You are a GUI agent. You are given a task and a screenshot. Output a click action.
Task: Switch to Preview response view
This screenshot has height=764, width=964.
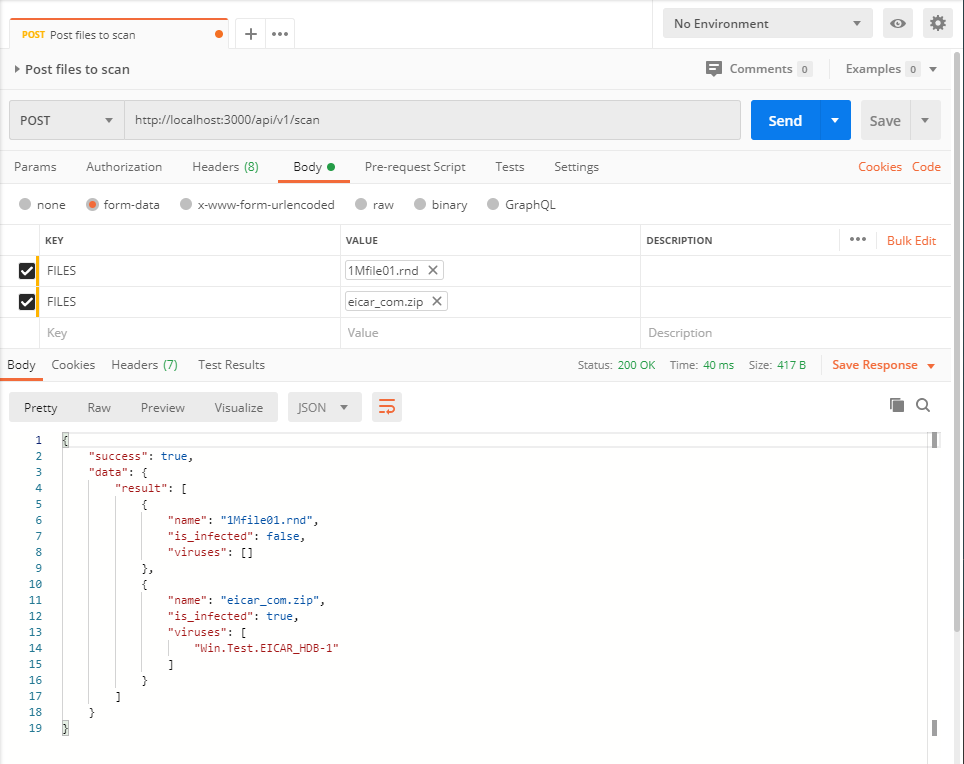162,408
